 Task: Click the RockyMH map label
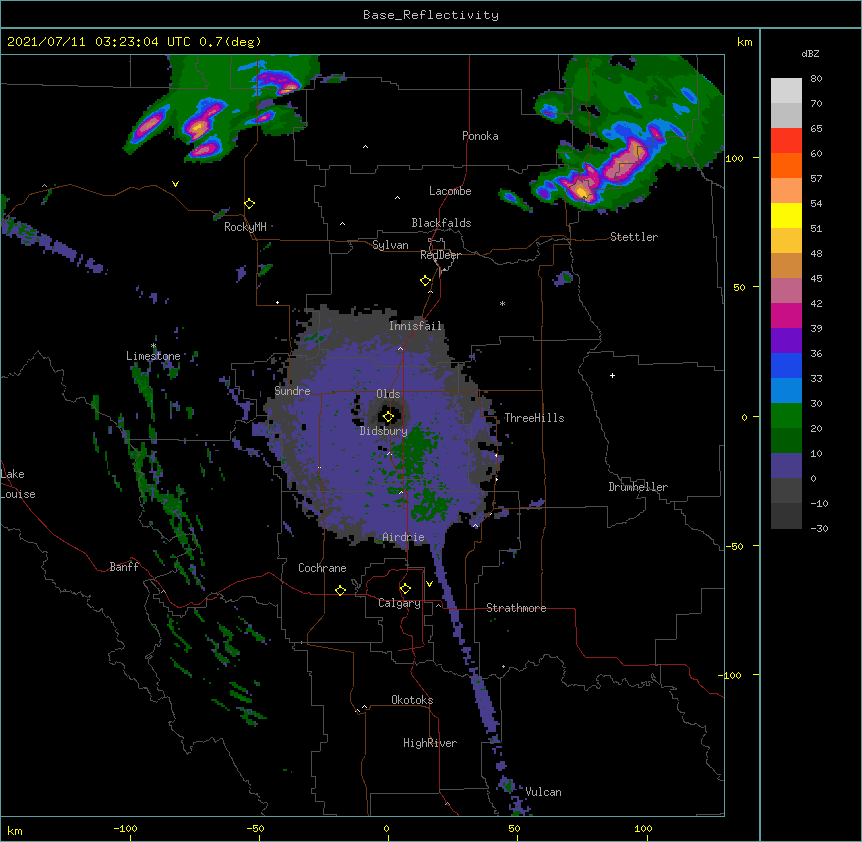(x=245, y=227)
